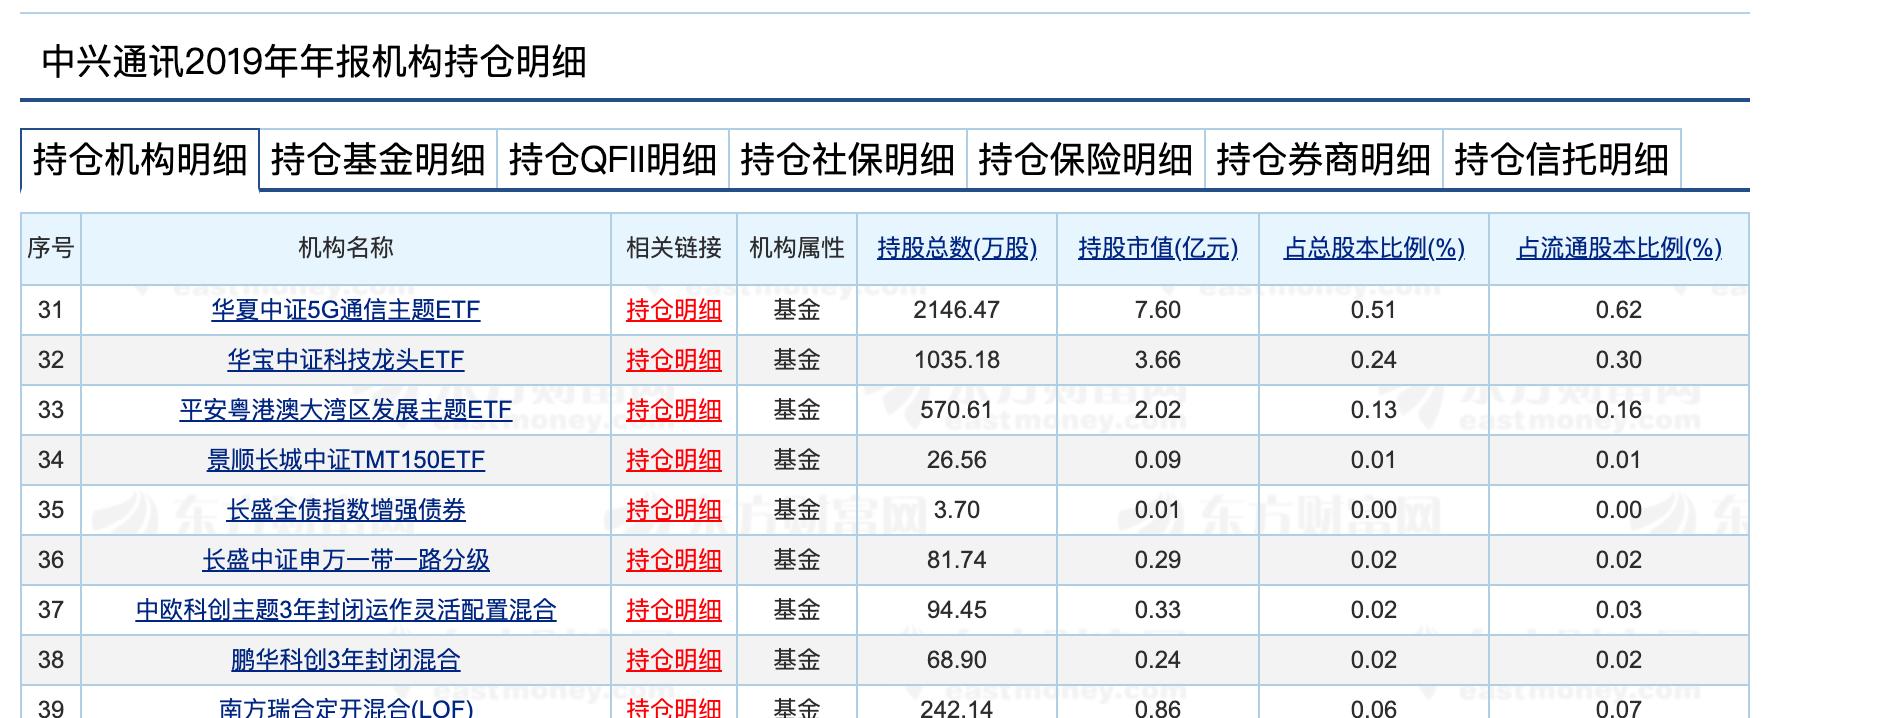Viewport: 1880px width, 718px height.
Task: Select share count cell 3.70
Action: [957, 510]
